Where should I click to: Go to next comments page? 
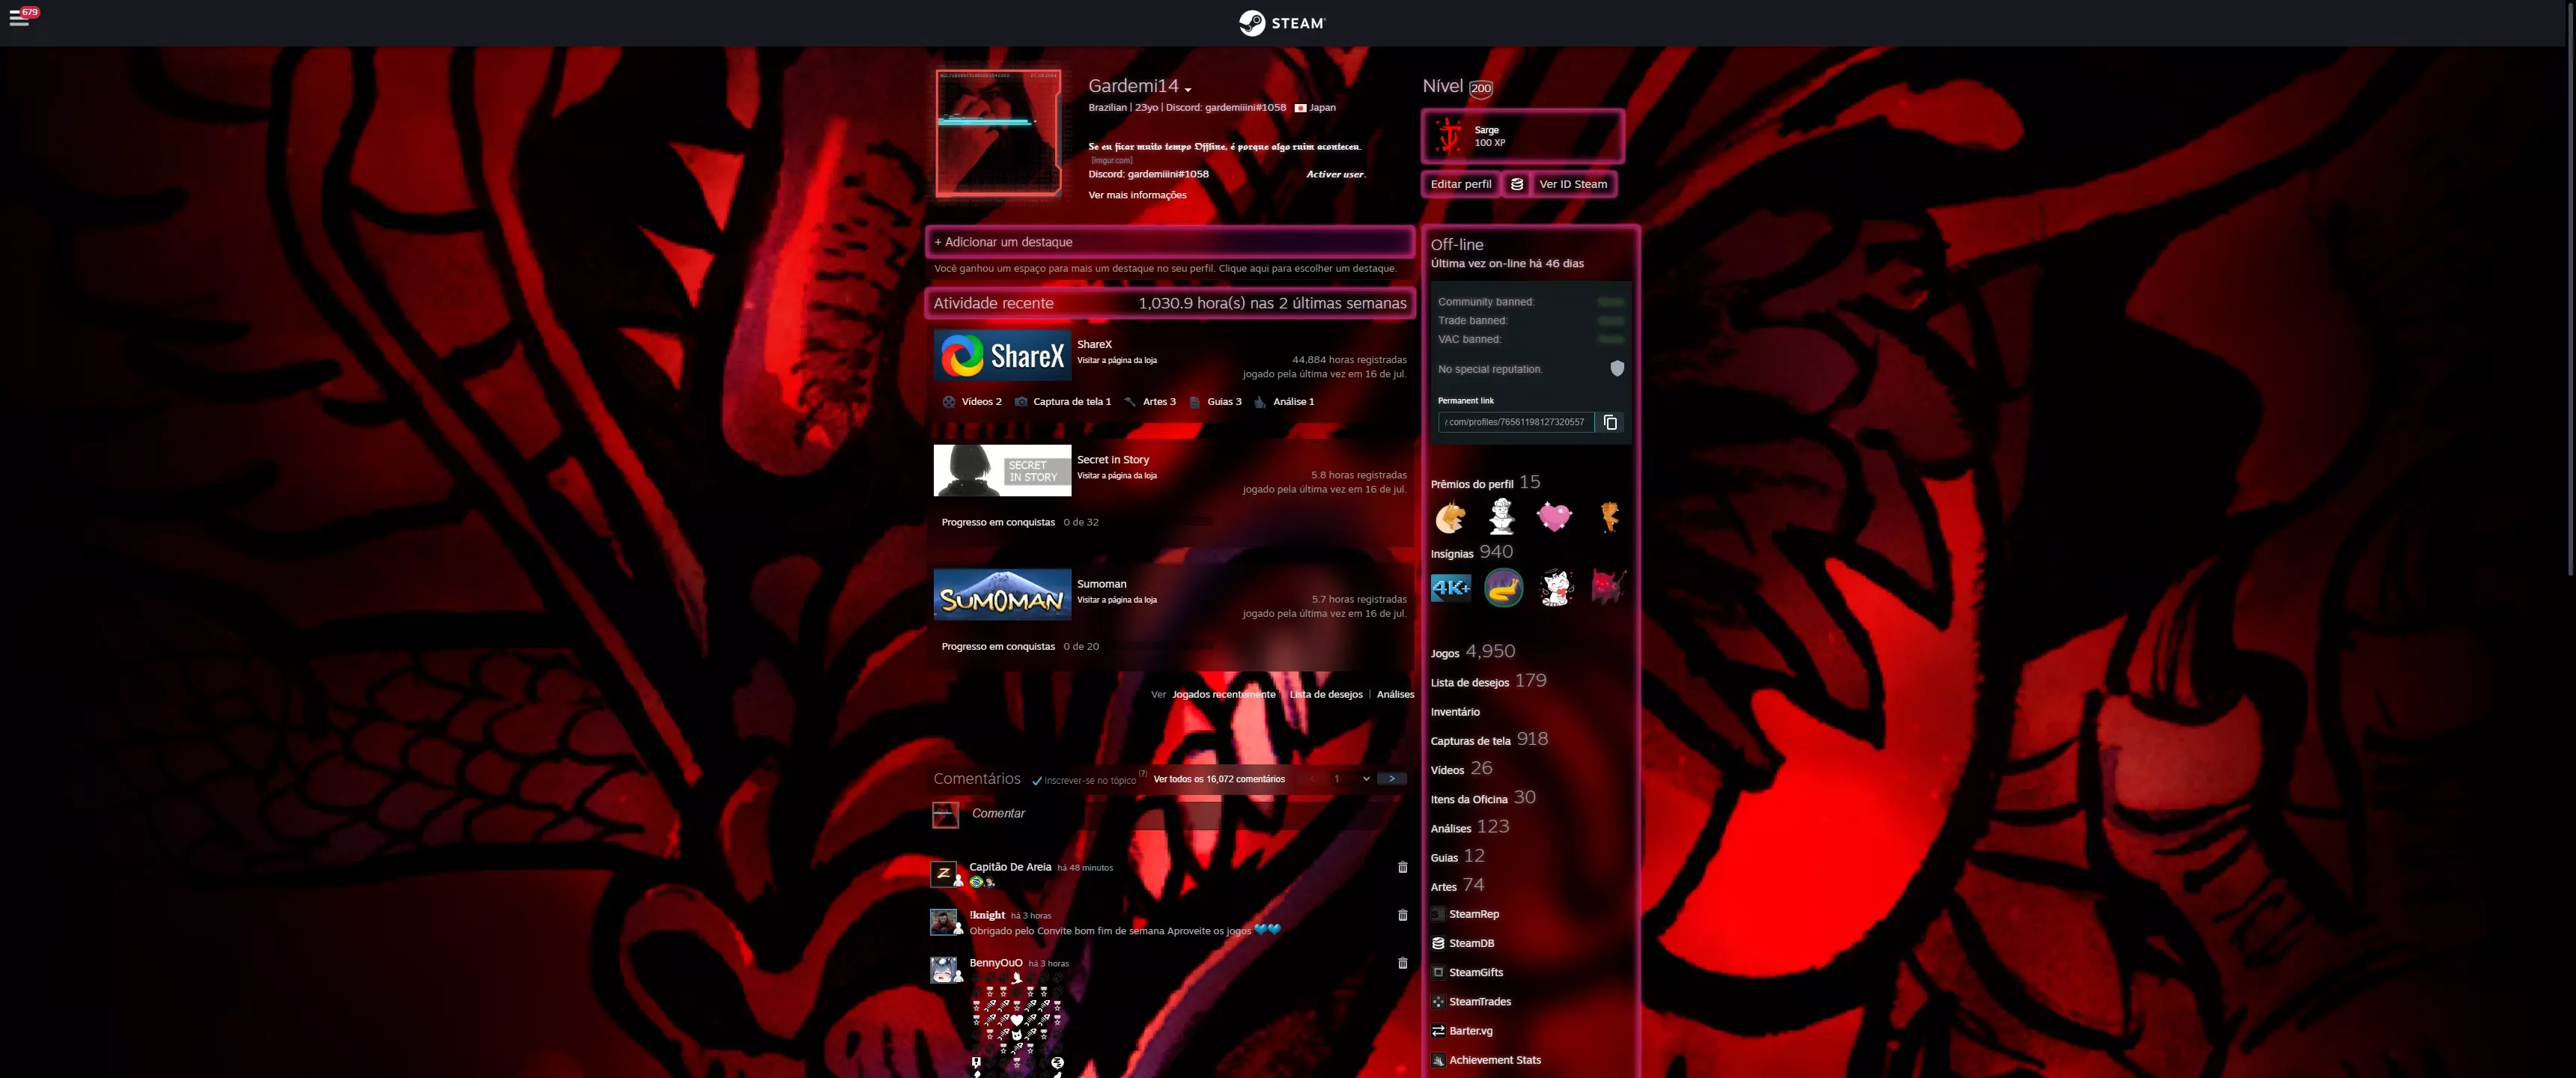point(1391,779)
